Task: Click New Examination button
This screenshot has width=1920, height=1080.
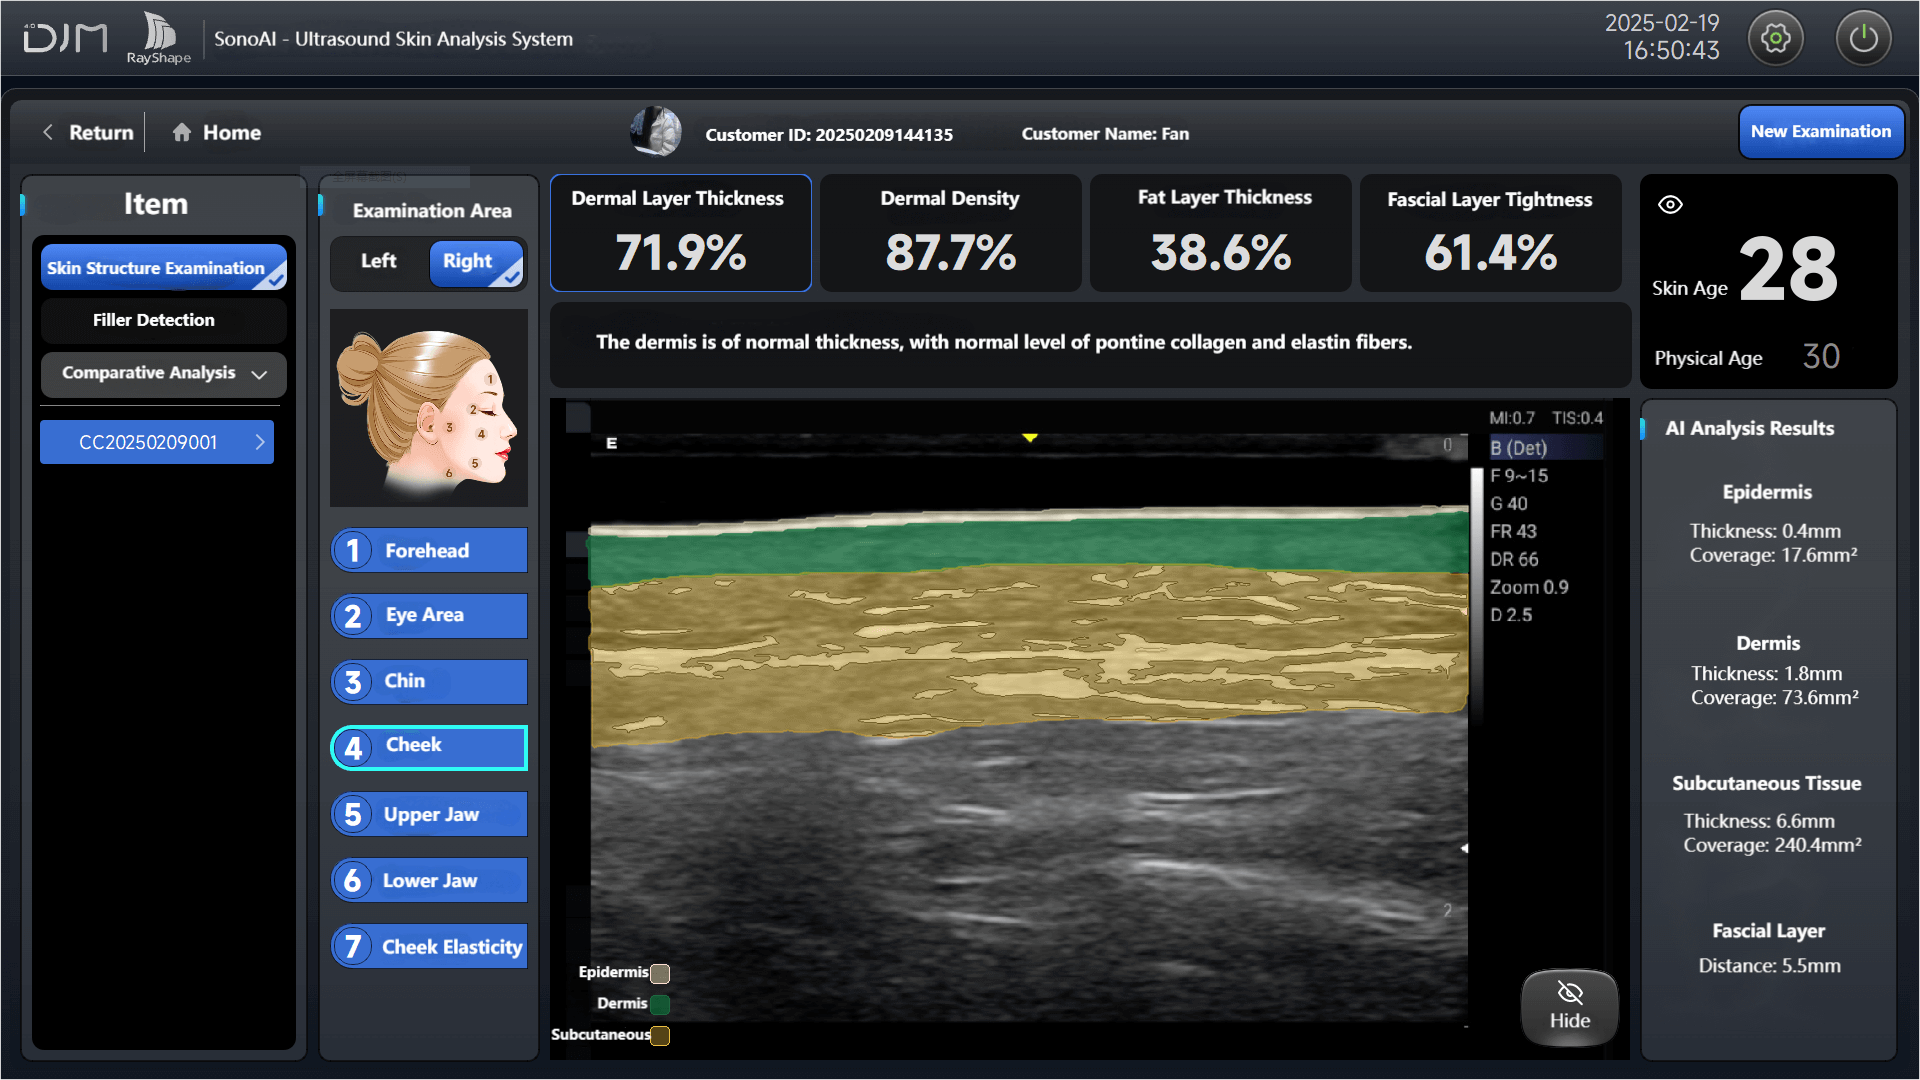Action: click(x=1820, y=132)
